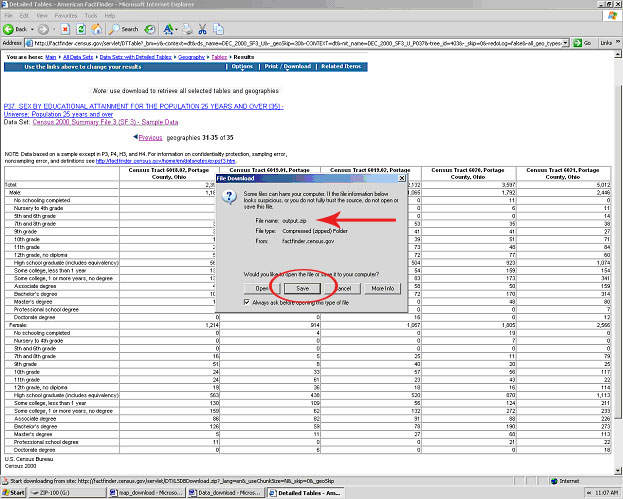Click Open in File Download dialog
The image size is (623, 499).
pyautogui.click(x=262, y=288)
